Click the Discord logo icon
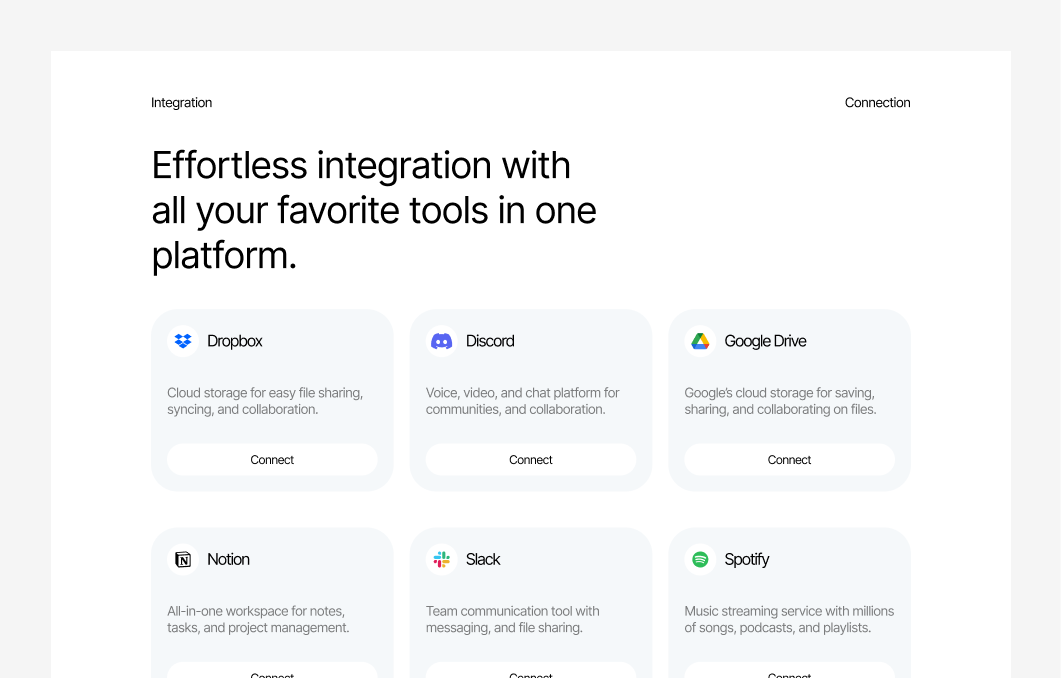The height and width of the screenshot is (678, 1061). [x=441, y=341]
